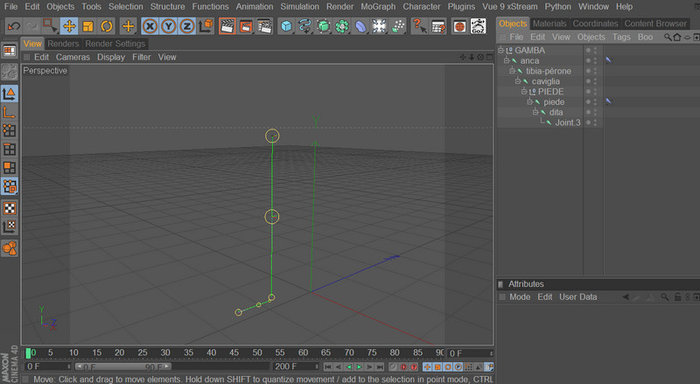The image size is (700, 384).
Task: Switch to the Render Settings tab
Action: [x=115, y=44]
